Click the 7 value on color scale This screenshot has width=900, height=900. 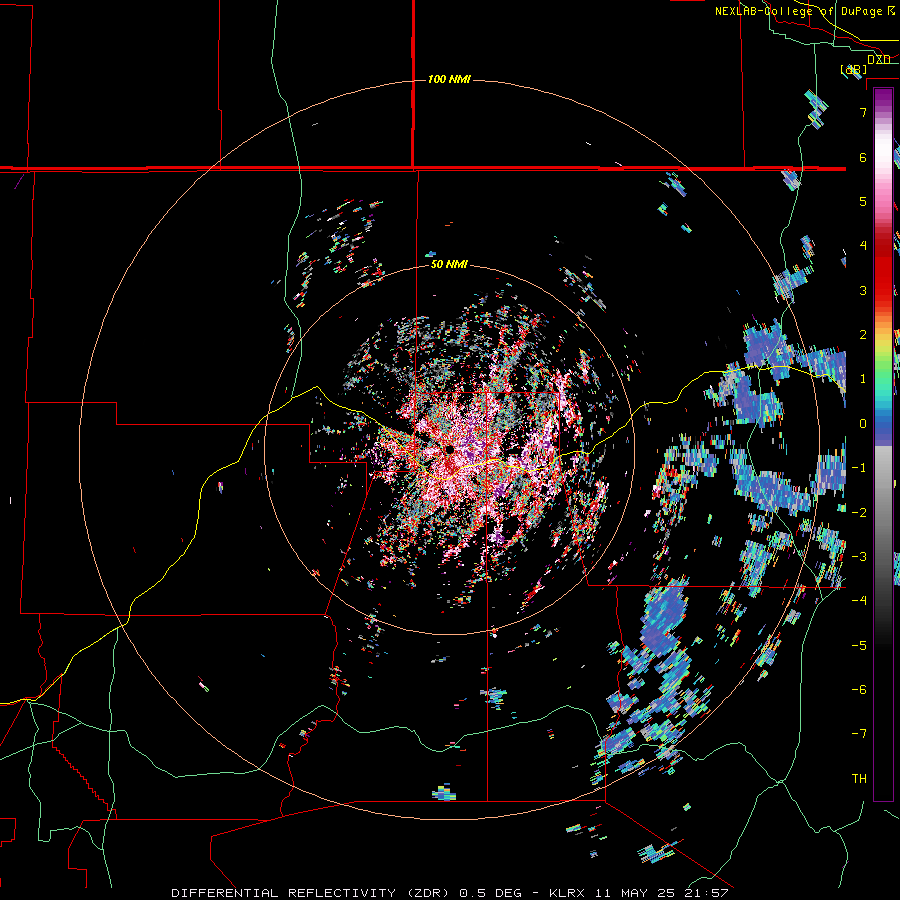(863, 112)
